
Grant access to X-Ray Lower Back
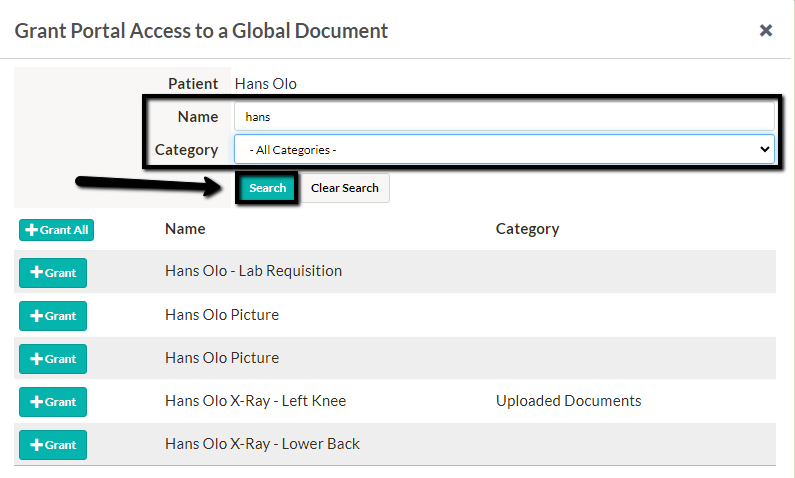click(53, 445)
